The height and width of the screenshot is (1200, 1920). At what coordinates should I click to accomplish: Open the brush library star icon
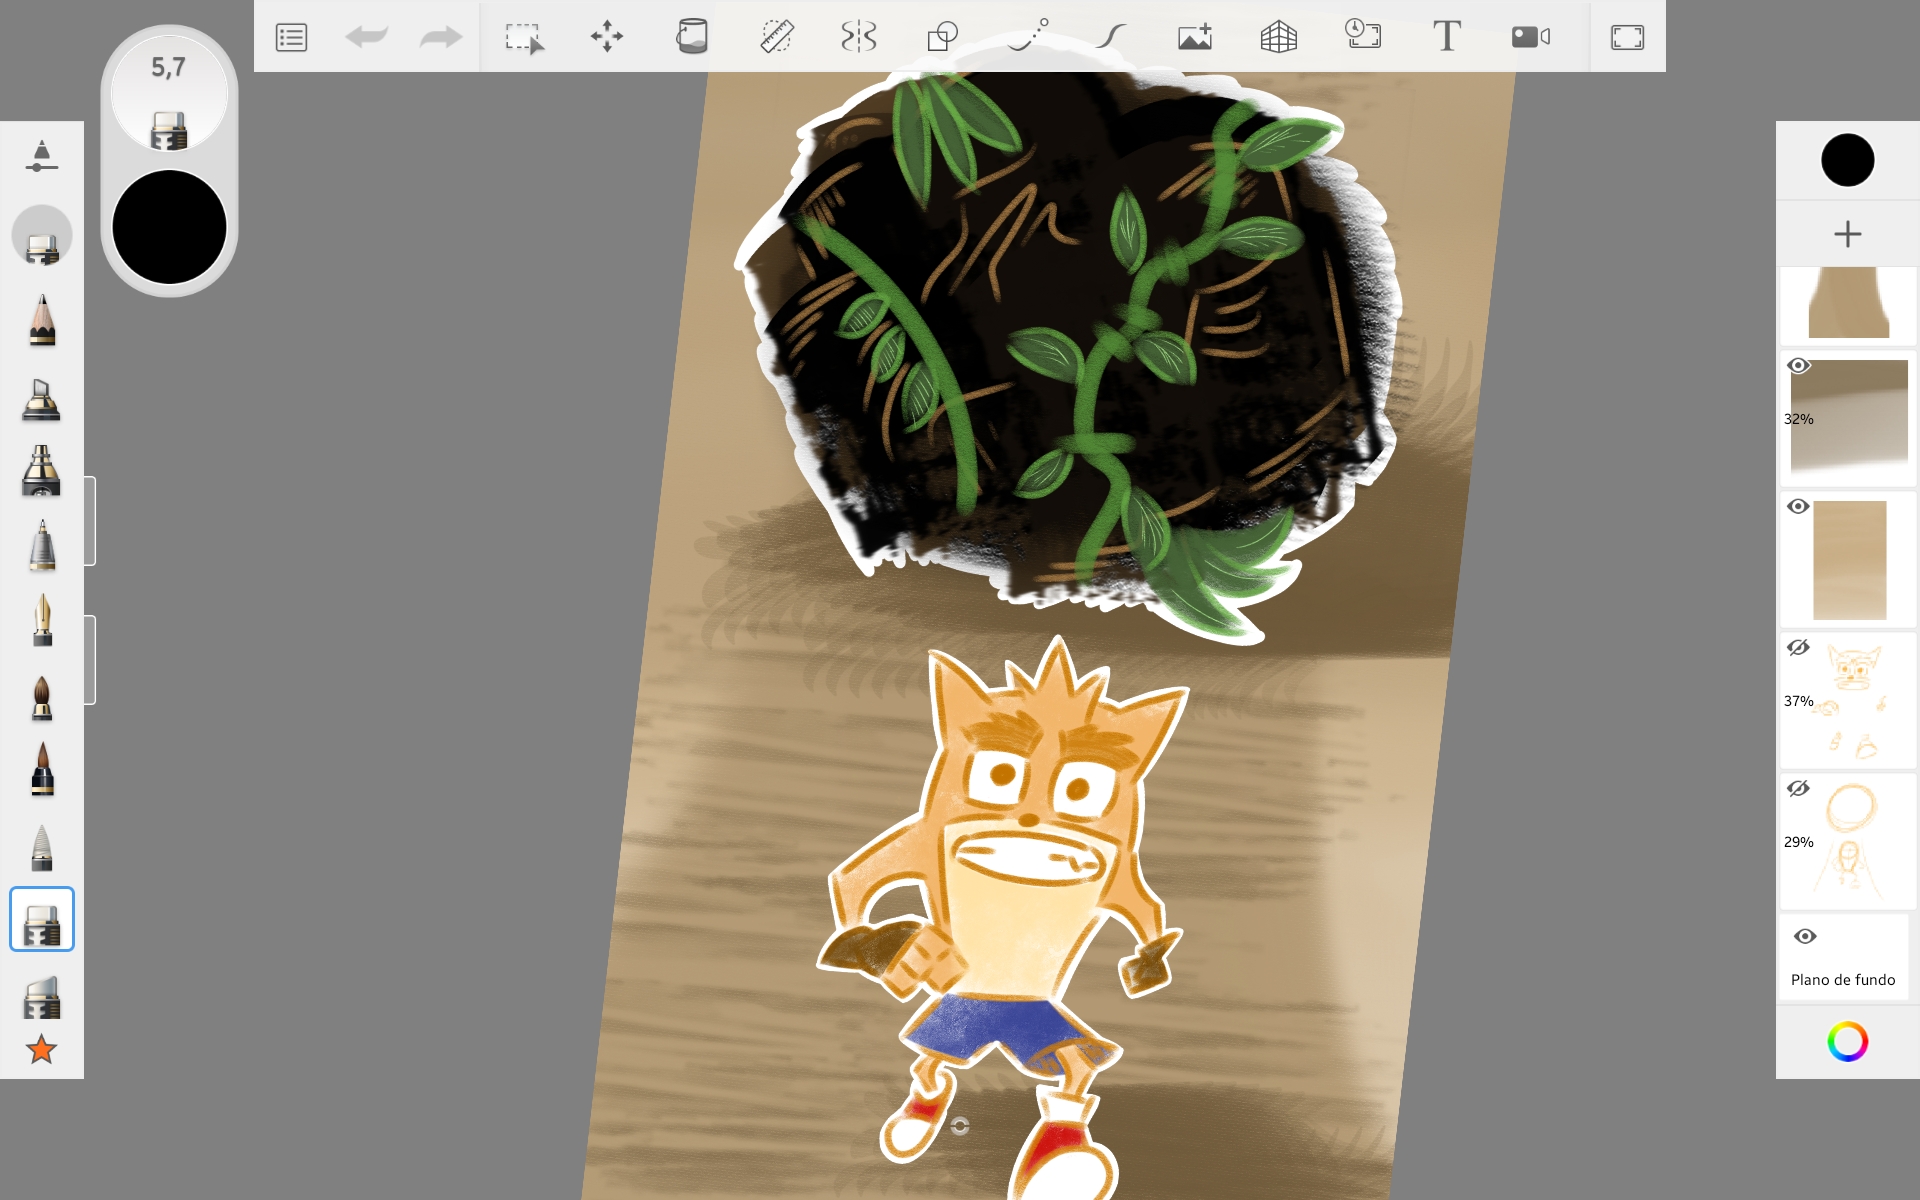(41, 1050)
